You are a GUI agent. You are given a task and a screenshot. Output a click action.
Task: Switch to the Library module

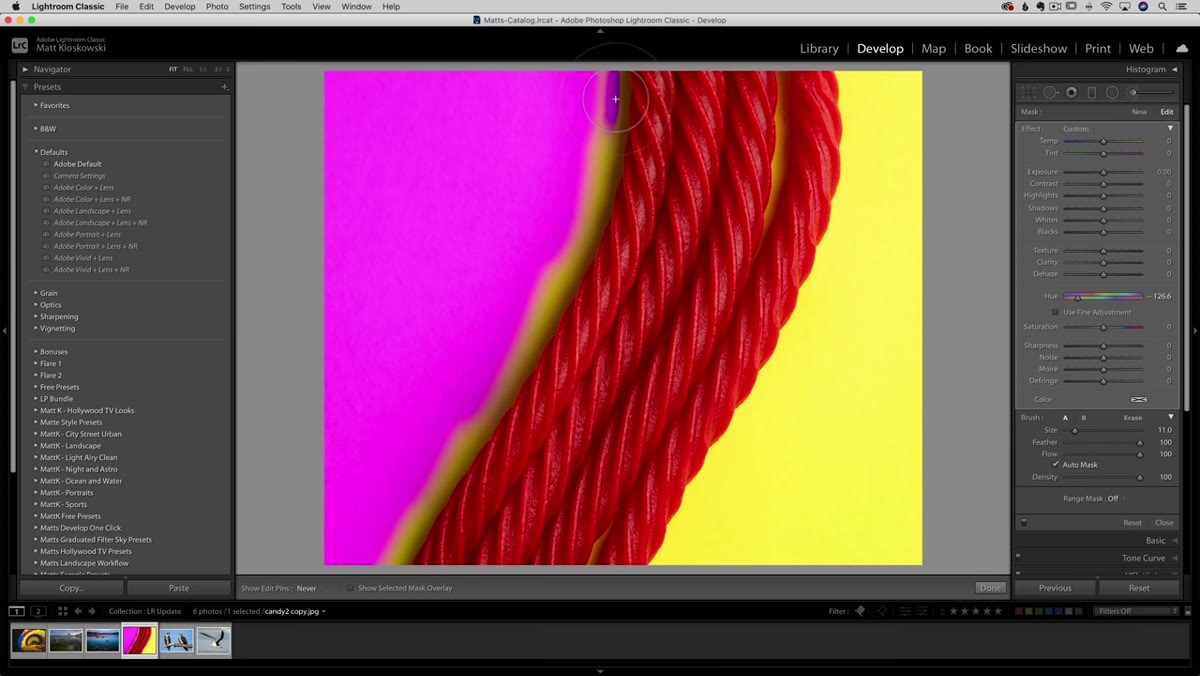819,48
